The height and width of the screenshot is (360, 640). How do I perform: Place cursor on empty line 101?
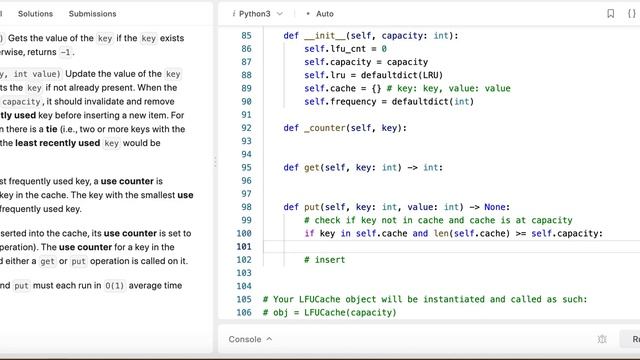tap(451, 247)
